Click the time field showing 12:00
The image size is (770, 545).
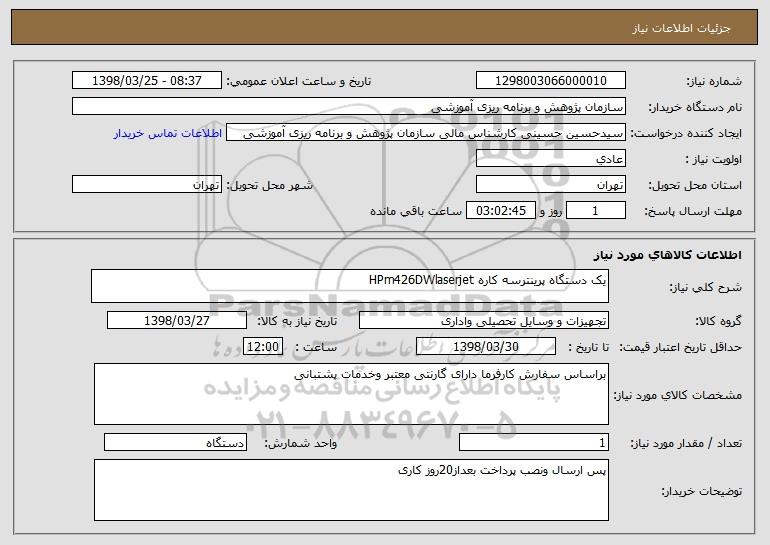click(263, 347)
